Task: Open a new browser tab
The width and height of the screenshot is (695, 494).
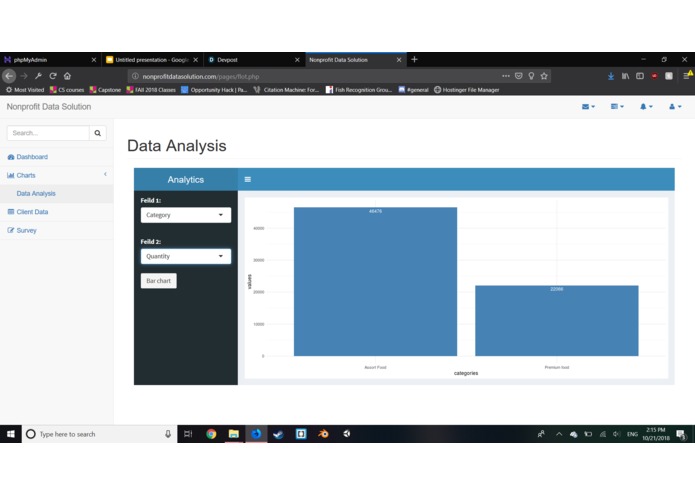Action: point(414,59)
